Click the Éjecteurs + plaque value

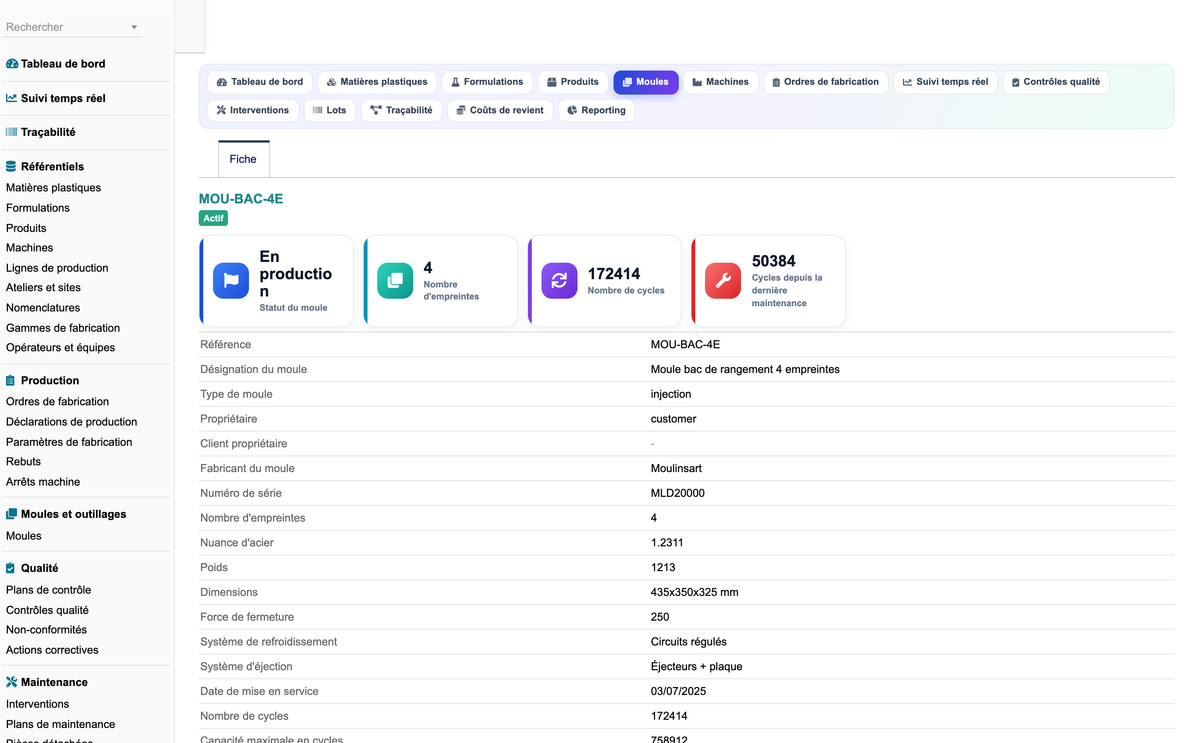(696, 667)
